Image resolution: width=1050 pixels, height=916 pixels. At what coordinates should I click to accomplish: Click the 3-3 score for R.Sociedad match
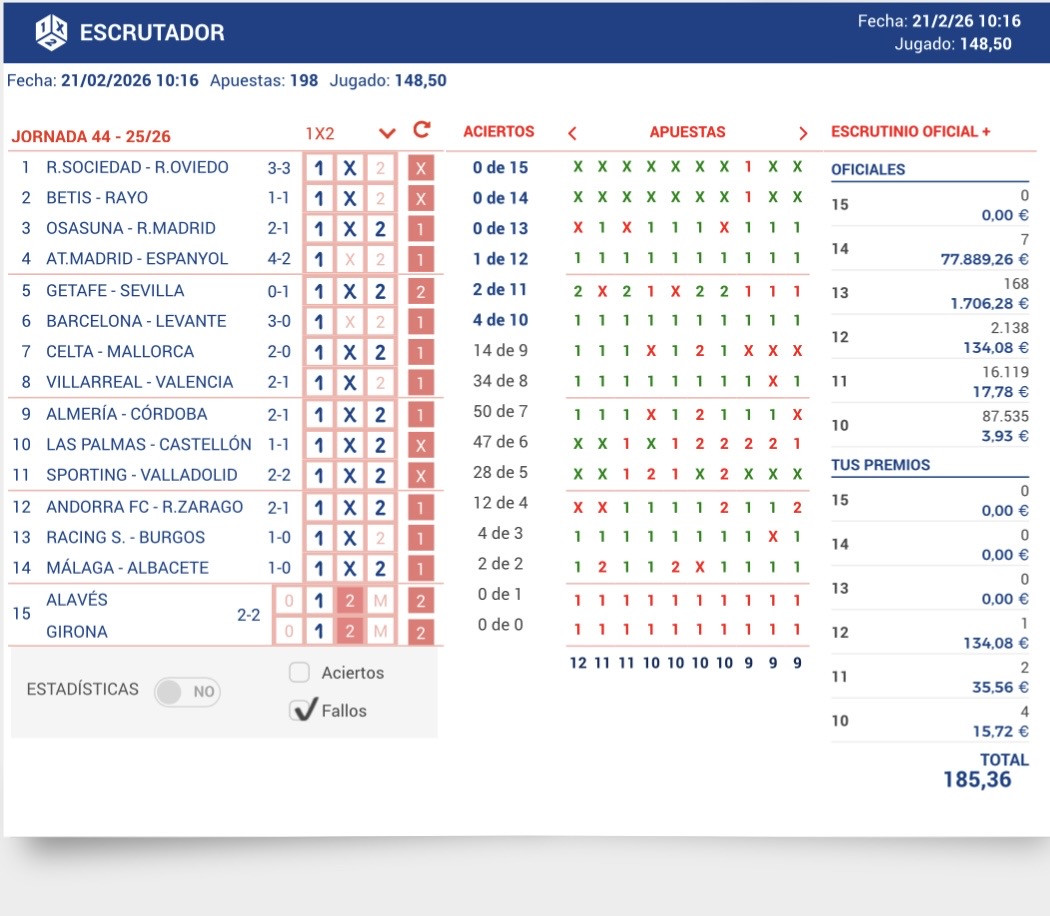[279, 168]
